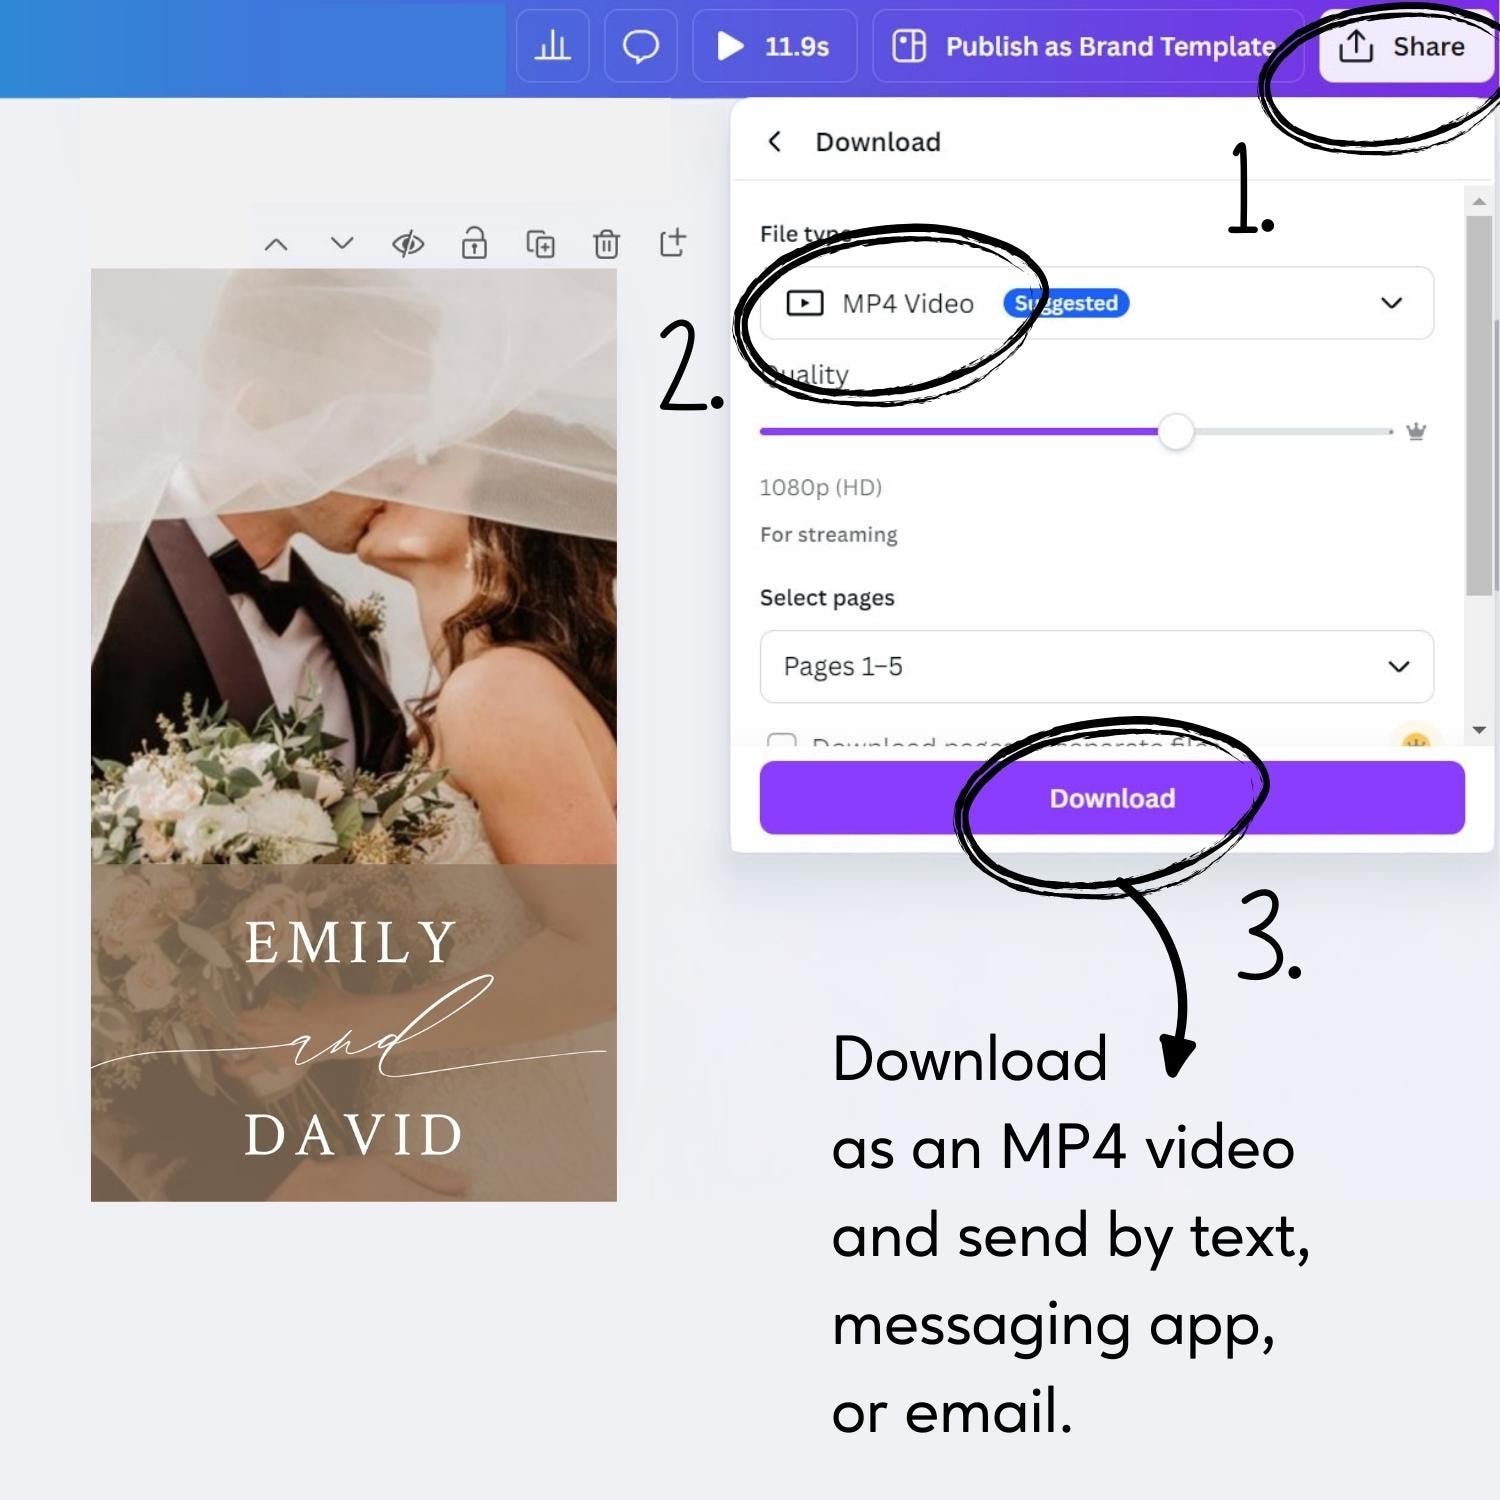Open the comments speech bubble icon
This screenshot has height=1500, width=1500.
[x=640, y=46]
